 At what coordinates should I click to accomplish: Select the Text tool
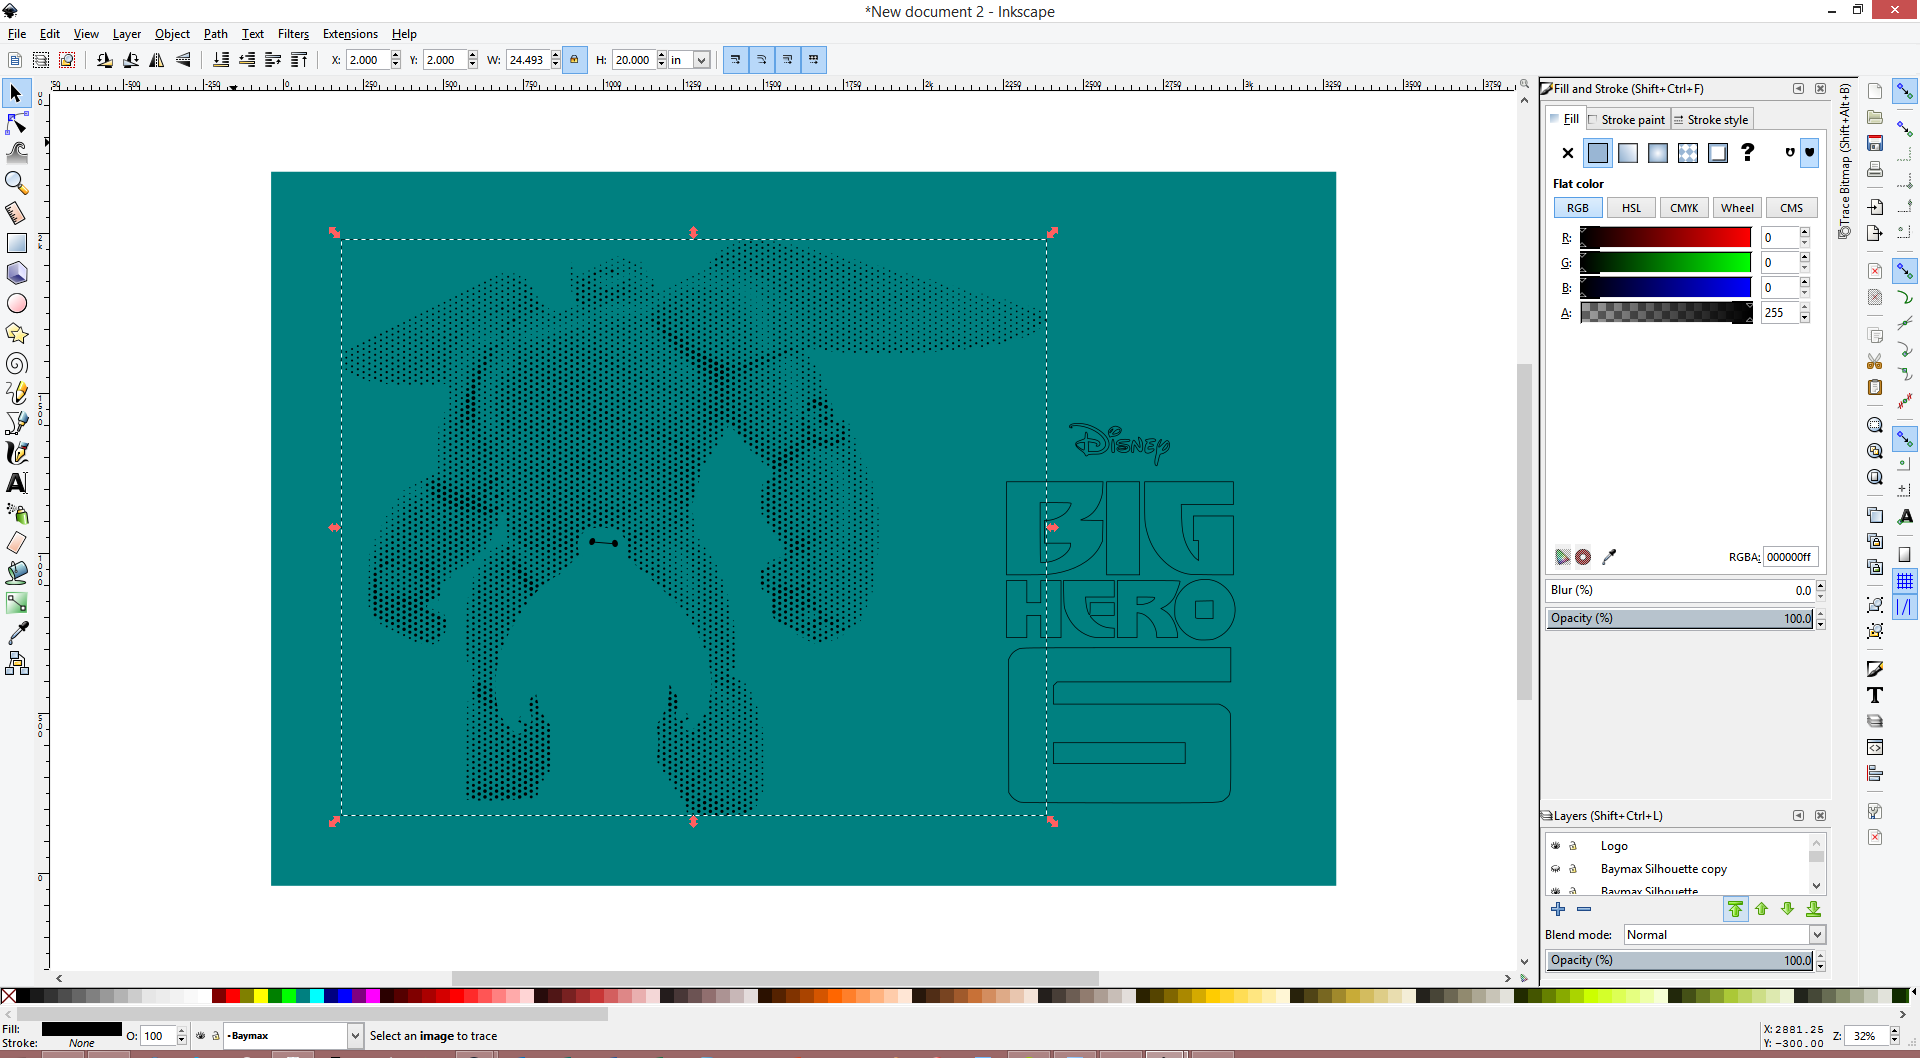pos(16,483)
